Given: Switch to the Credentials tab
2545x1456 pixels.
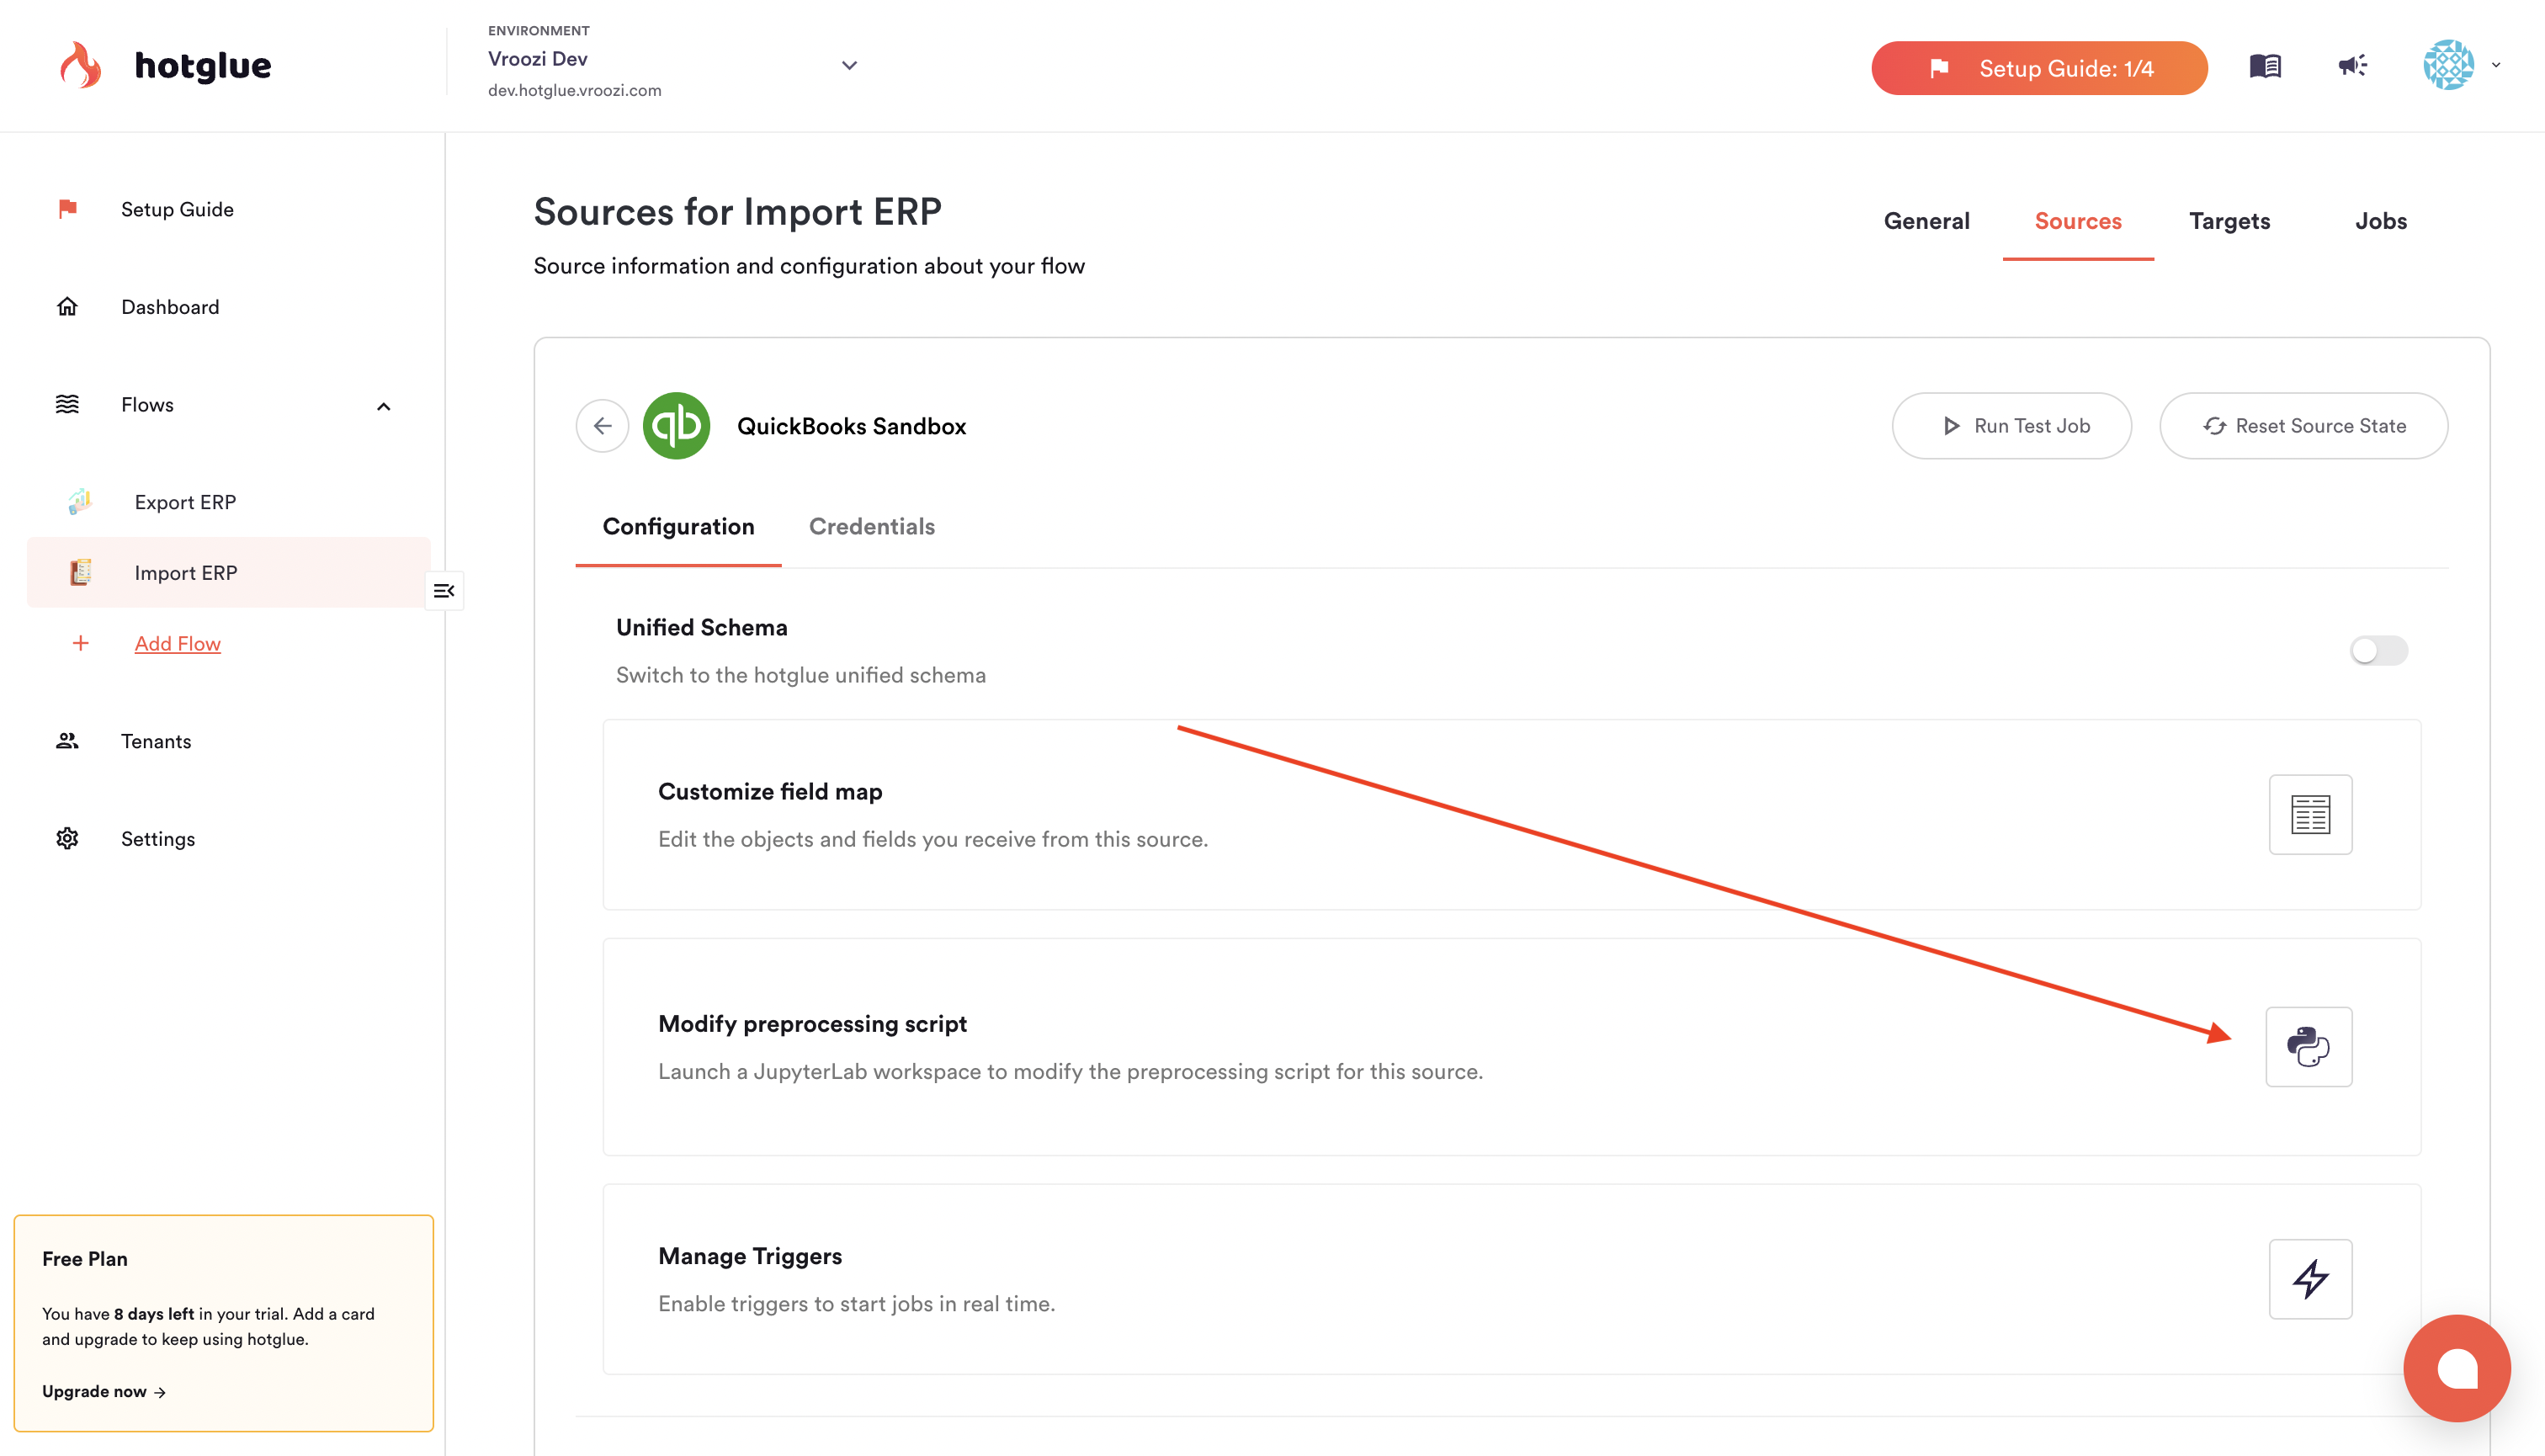Looking at the screenshot, I should pos(871,526).
